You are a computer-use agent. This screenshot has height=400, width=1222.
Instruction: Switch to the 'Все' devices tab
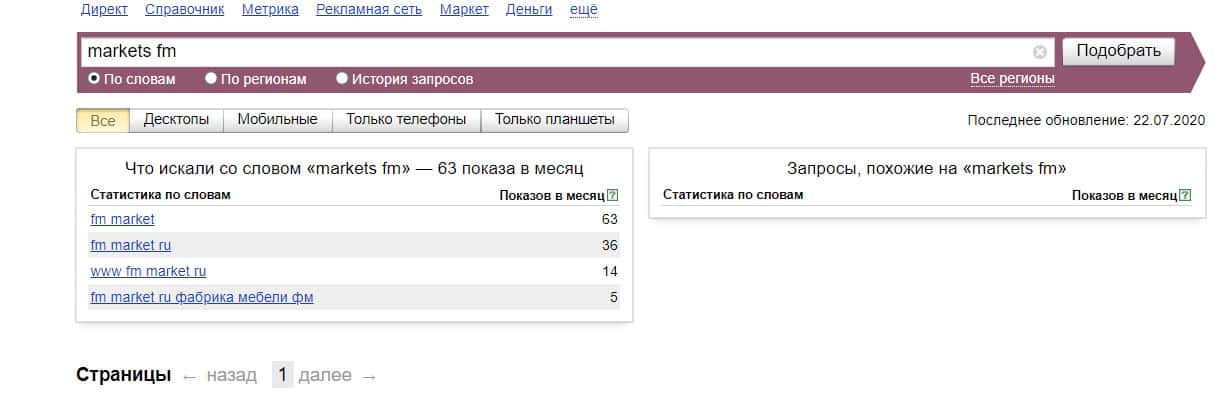click(x=103, y=120)
